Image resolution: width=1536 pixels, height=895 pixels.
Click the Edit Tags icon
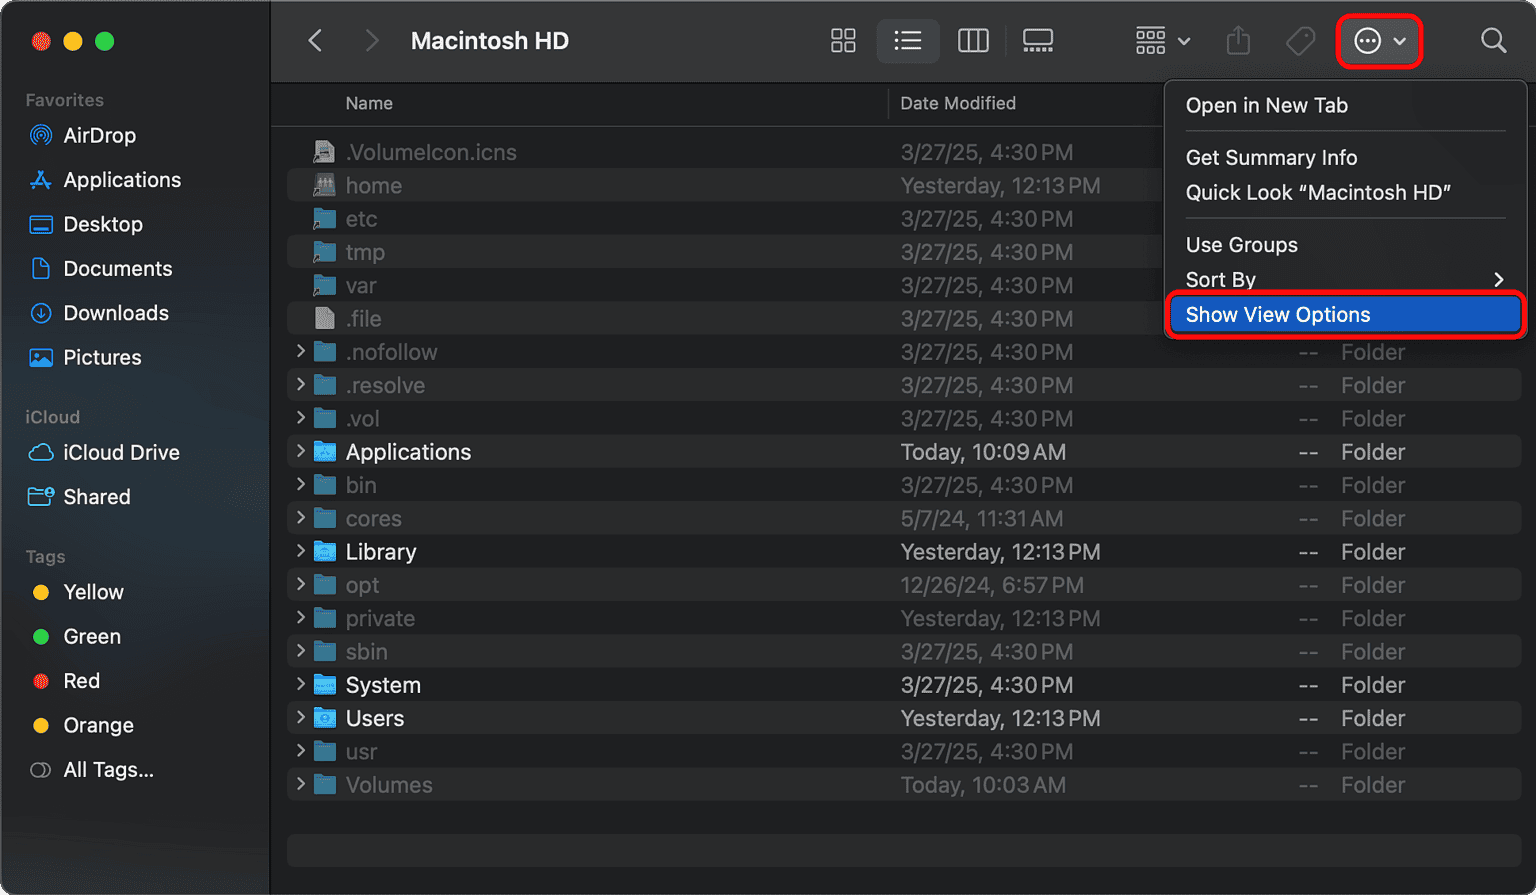pos(1300,41)
